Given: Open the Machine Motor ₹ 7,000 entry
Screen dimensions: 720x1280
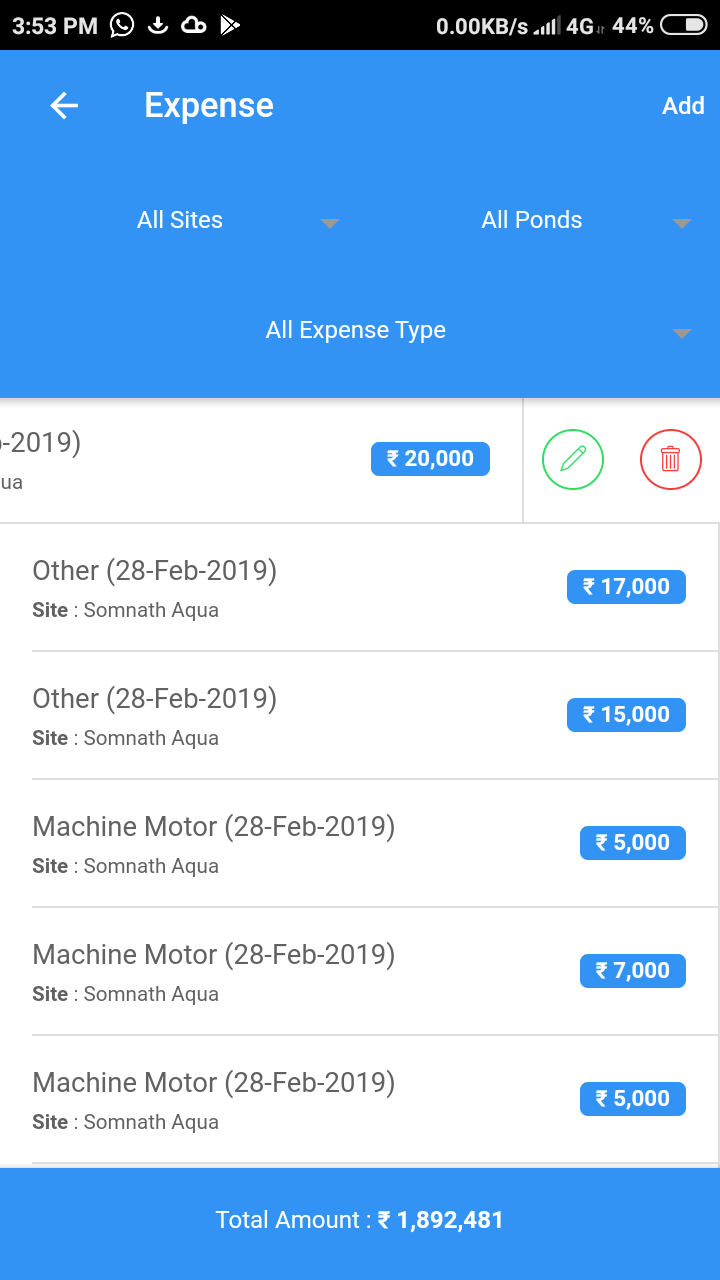Looking at the screenshot, I should tap(300, 972).
